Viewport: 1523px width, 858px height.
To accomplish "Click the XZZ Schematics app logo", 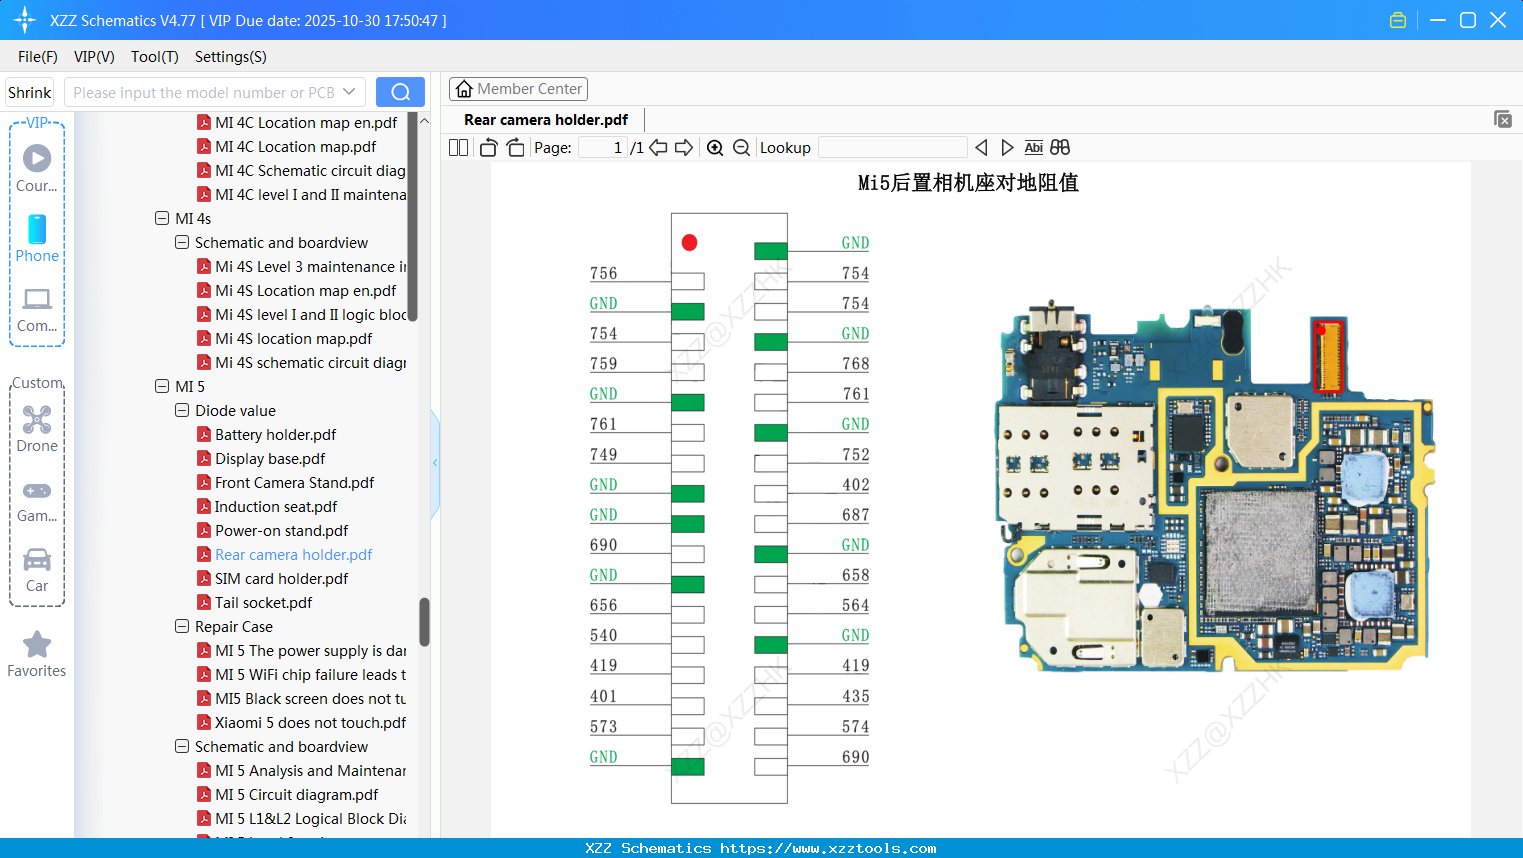I will tap(25, 20).
